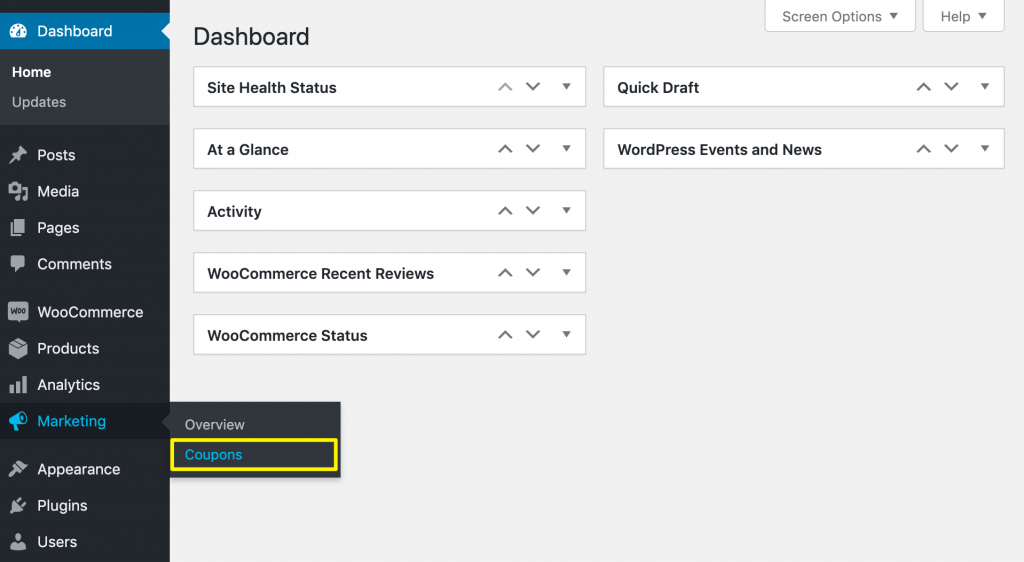The height and width of the screenshot is (562, 1024).
Task: Toggle WordPress Events and News panel
Action: [985, 149]
